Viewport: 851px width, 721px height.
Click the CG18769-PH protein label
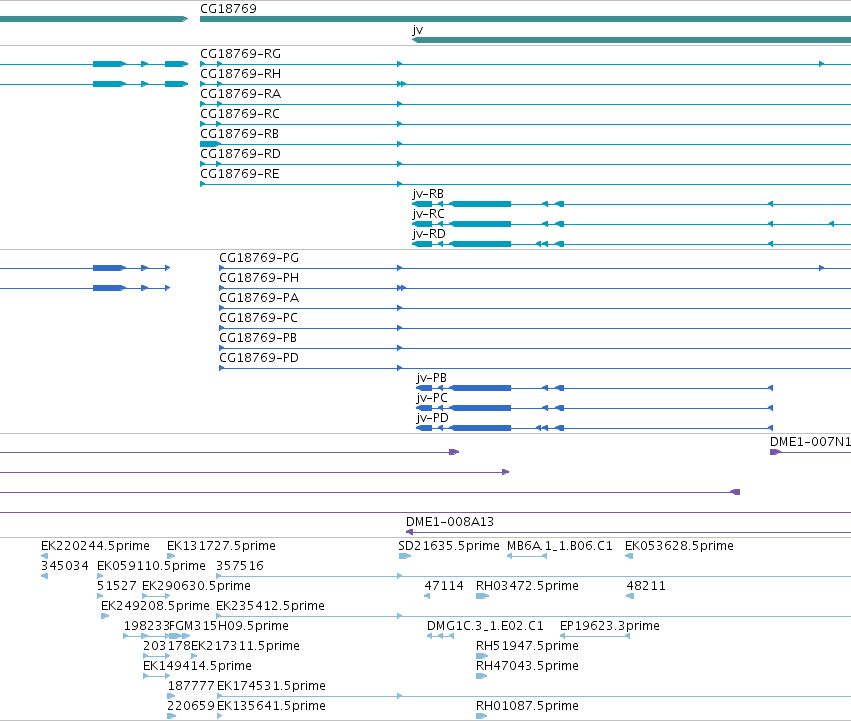(x=259, y=278)
